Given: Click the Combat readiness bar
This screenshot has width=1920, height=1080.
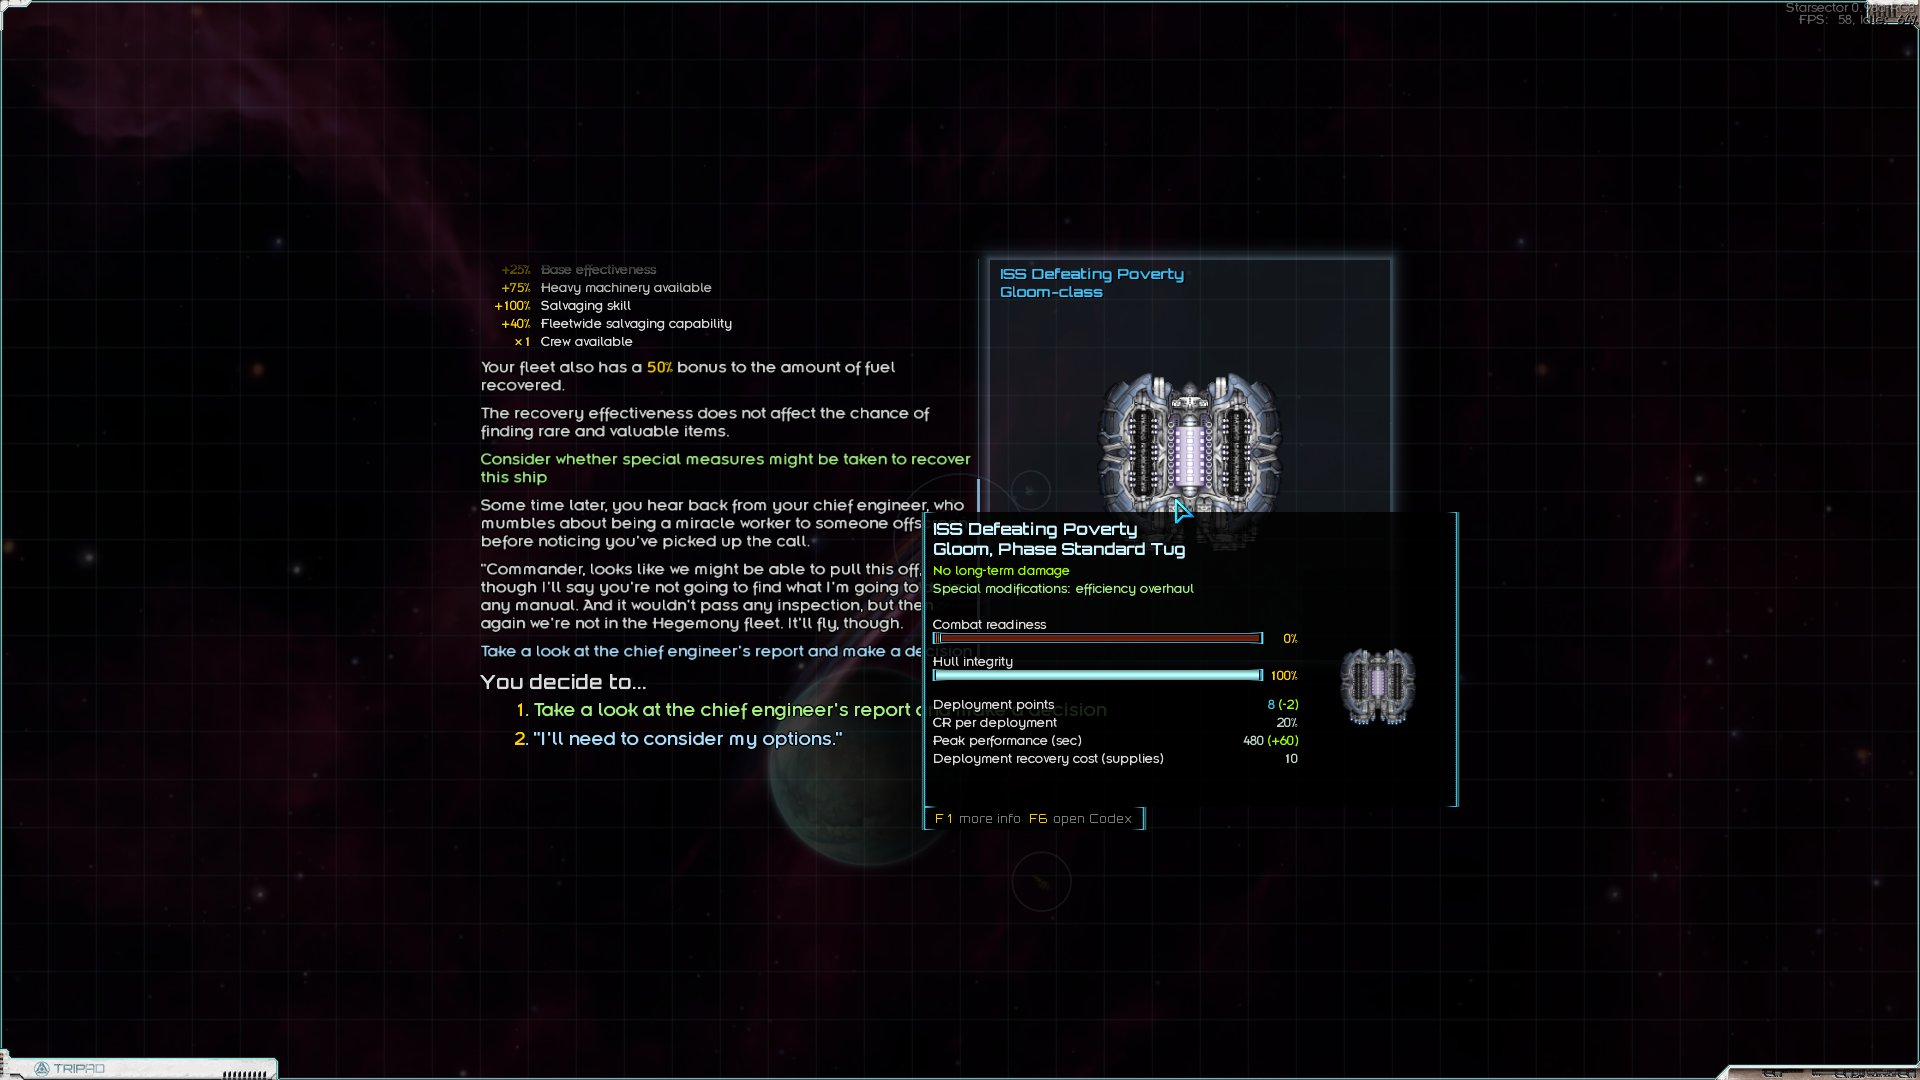Looking at the screenshot, I should tap(1098, 638).
